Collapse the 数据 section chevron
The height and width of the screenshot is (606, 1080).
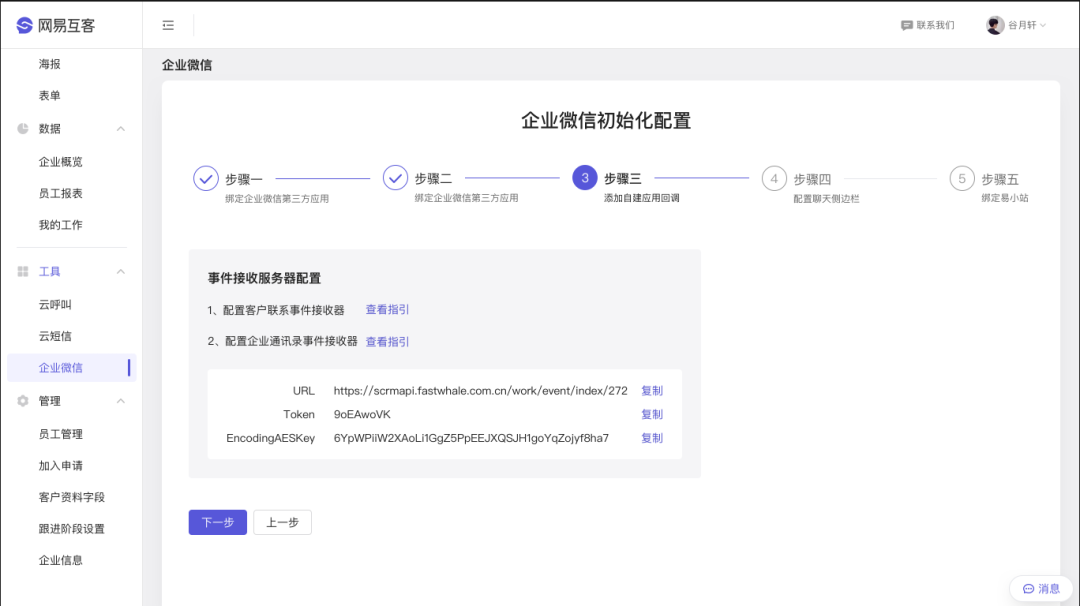pyautogui.click(x=121, y=129)
